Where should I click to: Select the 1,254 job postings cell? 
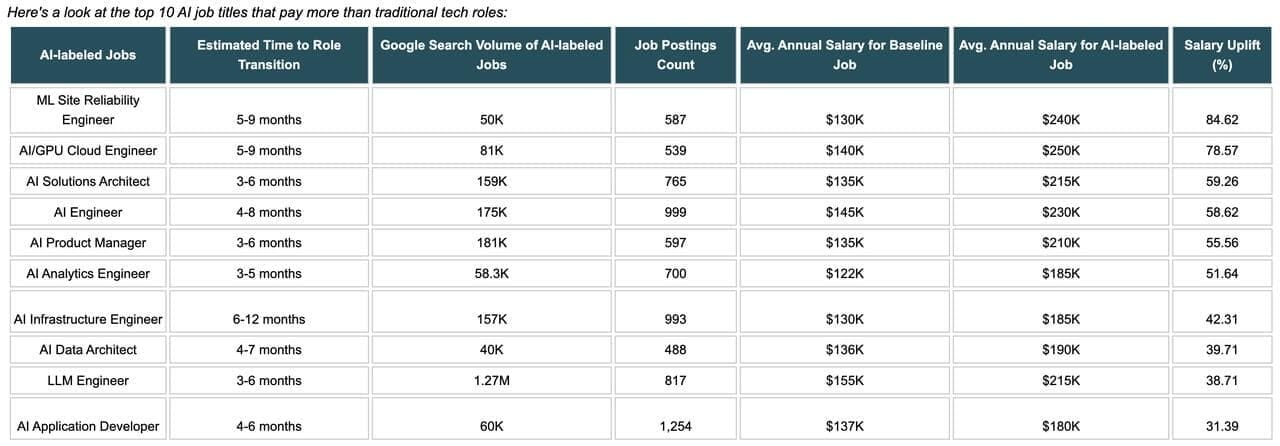coord(675,426)
